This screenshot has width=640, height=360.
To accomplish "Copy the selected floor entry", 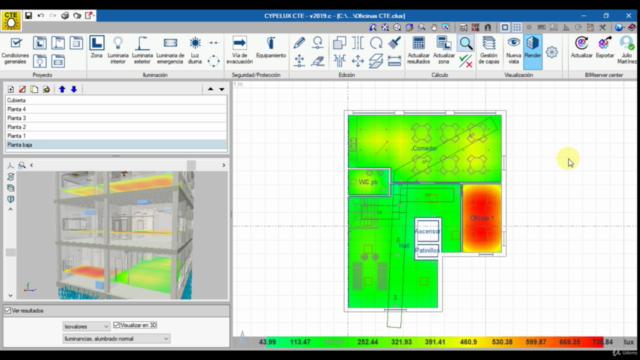I will pos(34,89).
